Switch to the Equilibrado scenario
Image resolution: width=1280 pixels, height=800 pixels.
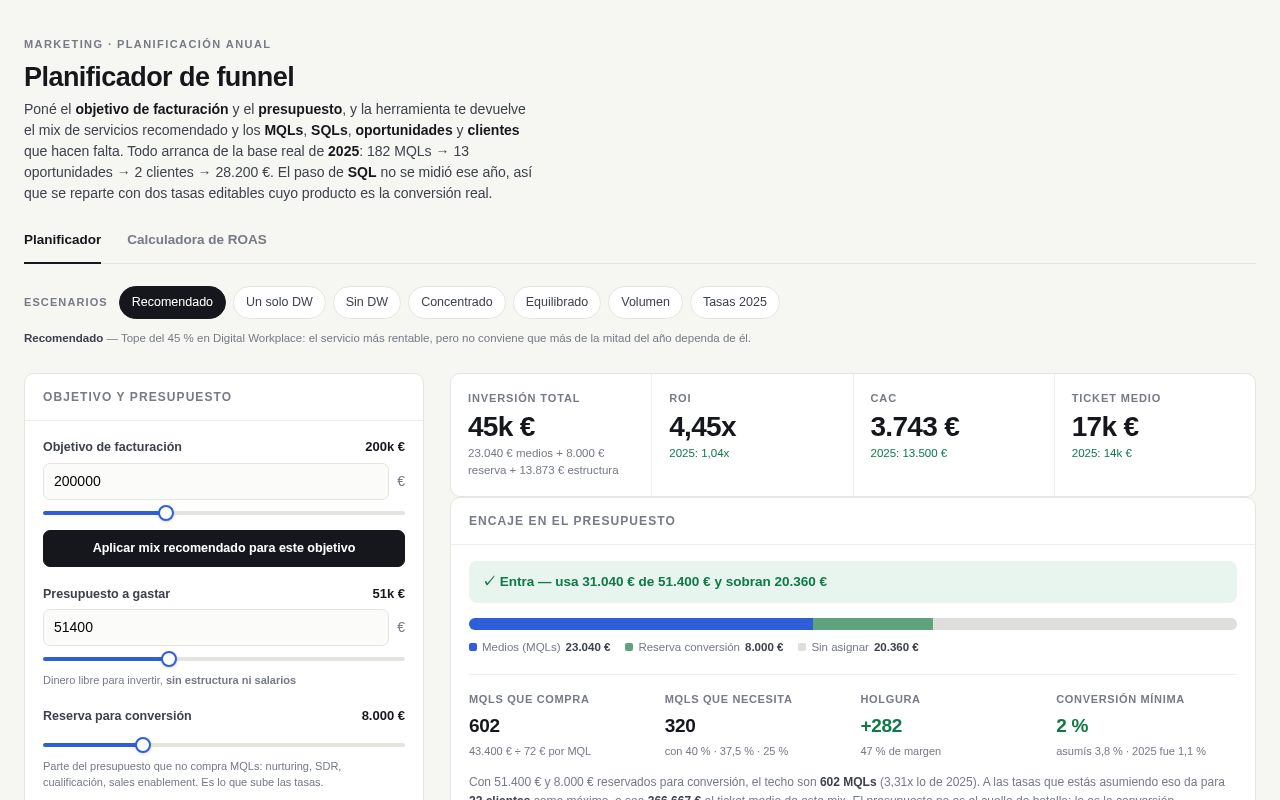[x=557, y=302]
